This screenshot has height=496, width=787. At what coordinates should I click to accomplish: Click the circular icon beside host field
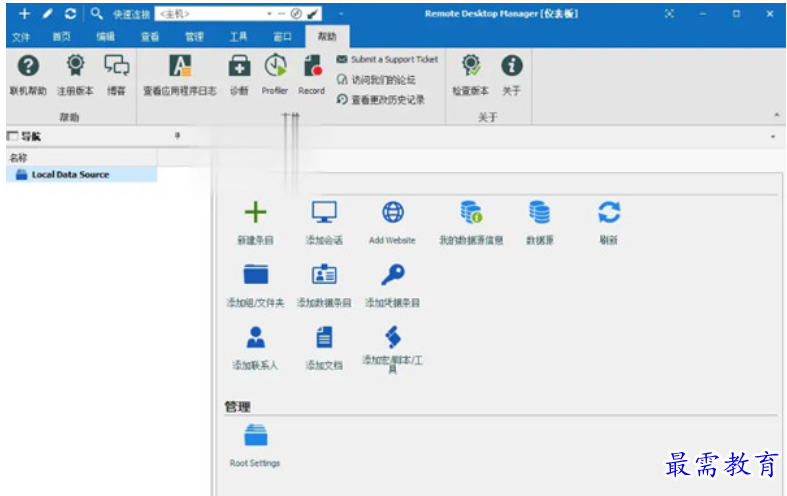296,14
